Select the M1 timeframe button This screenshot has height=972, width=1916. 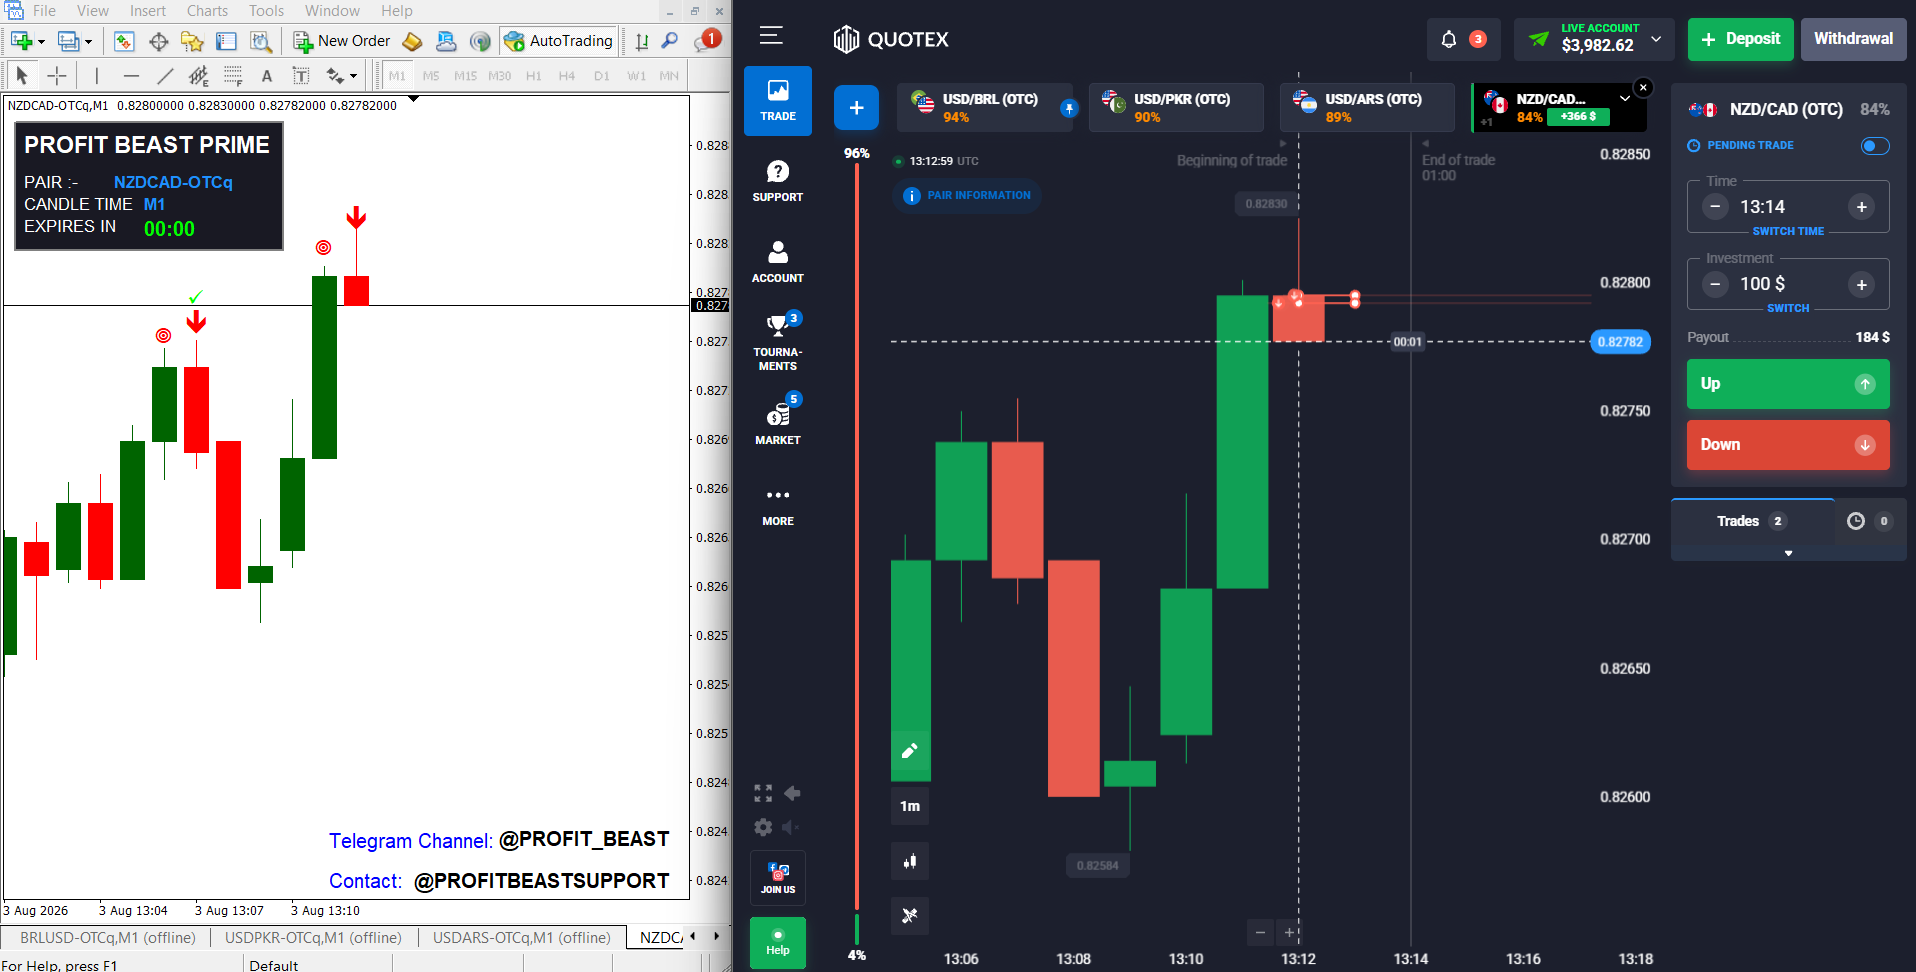point(397,75)
